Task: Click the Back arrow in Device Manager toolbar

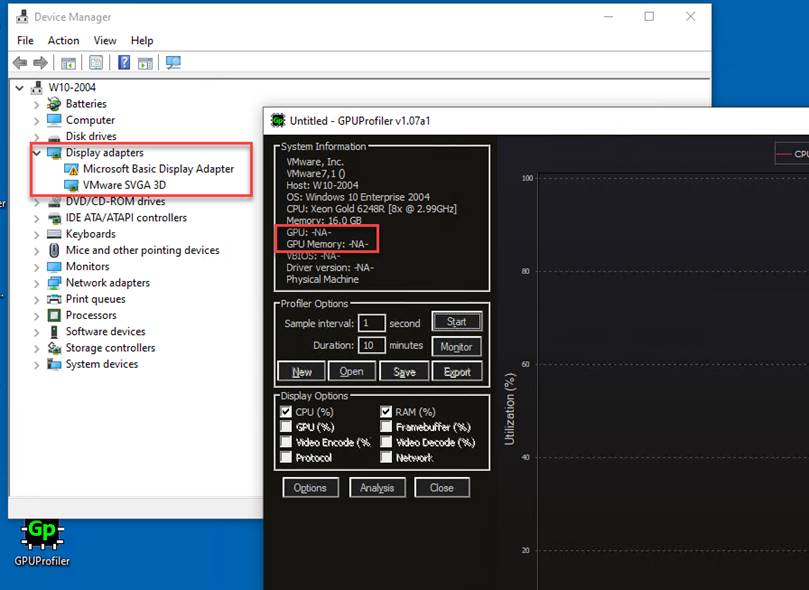Action: tap(20, 63)
